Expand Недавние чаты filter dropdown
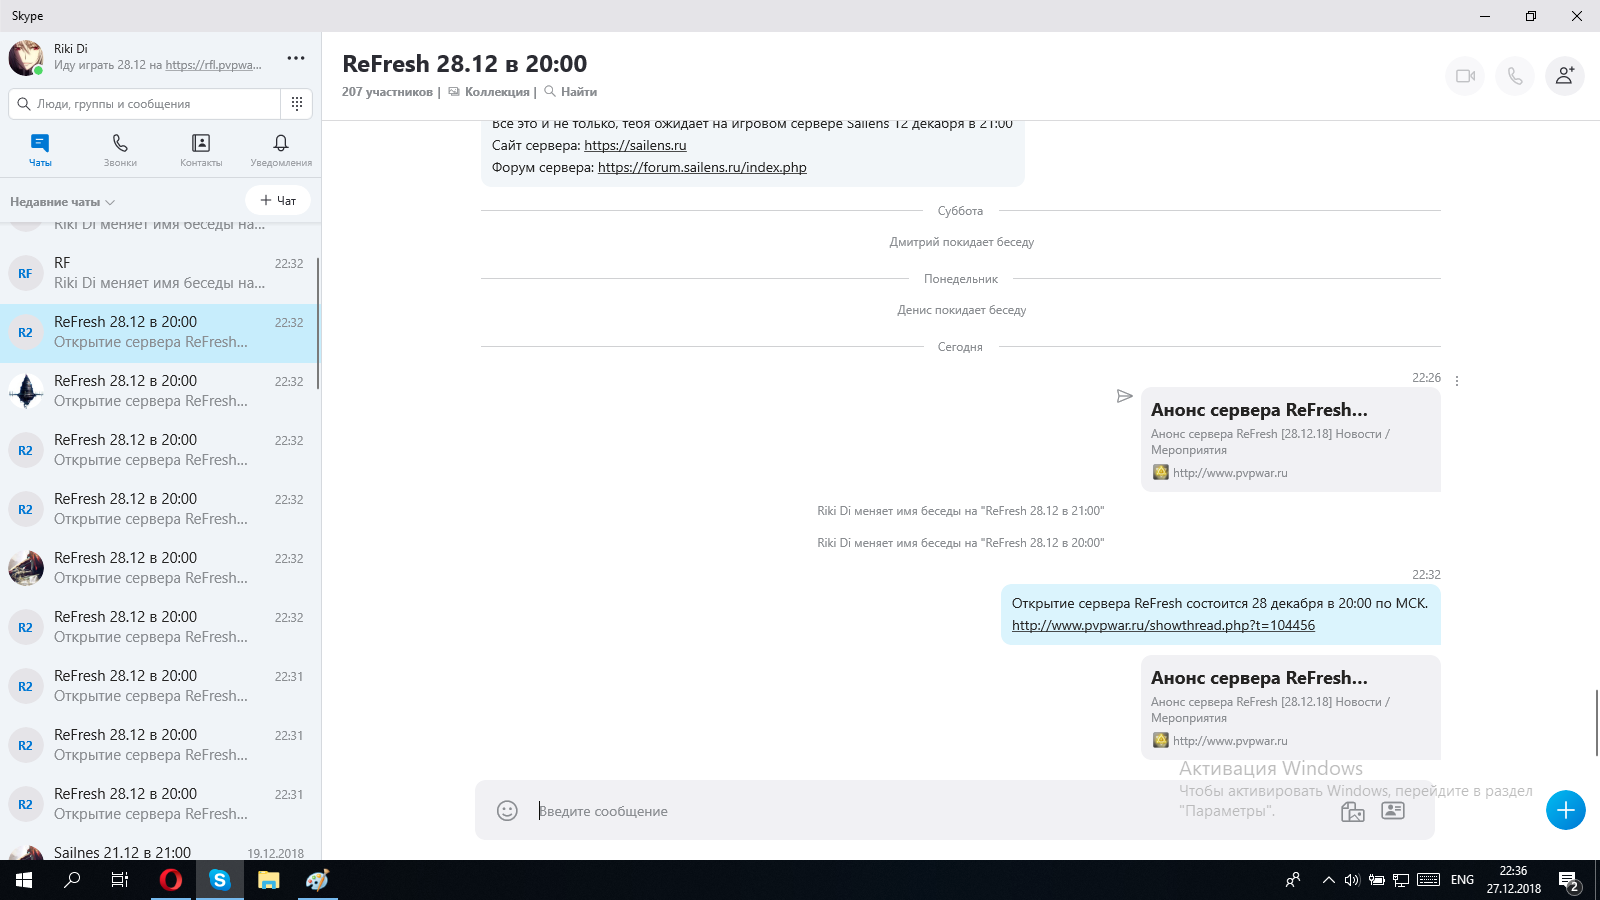Viewport: 1600px width, 900px height. point(62,202)
